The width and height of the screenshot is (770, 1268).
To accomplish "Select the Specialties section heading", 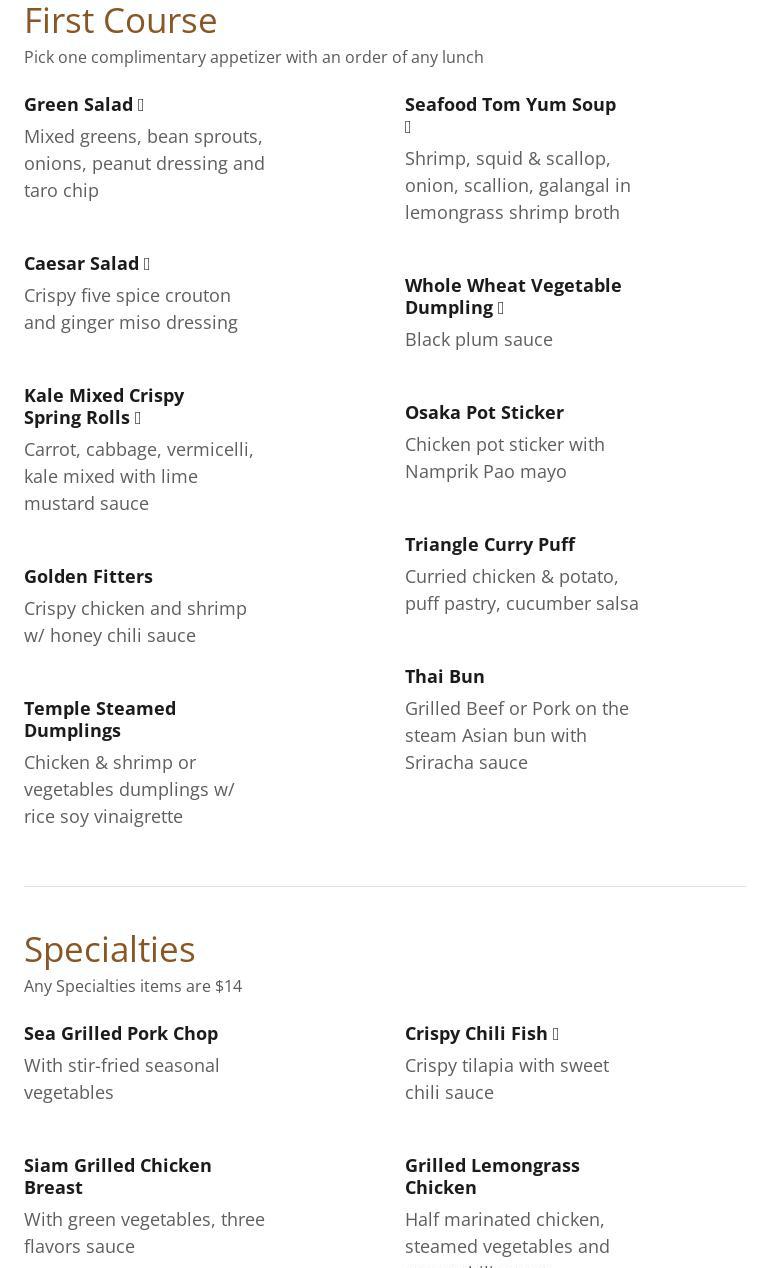I will pos(109,949).
